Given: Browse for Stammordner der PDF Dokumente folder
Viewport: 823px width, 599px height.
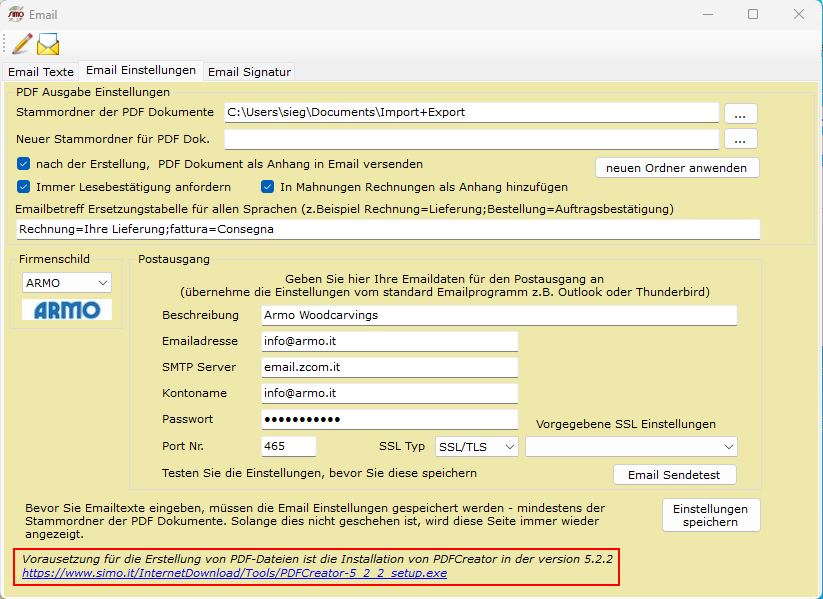Looking at the screenshot, I should coord(740,112).
